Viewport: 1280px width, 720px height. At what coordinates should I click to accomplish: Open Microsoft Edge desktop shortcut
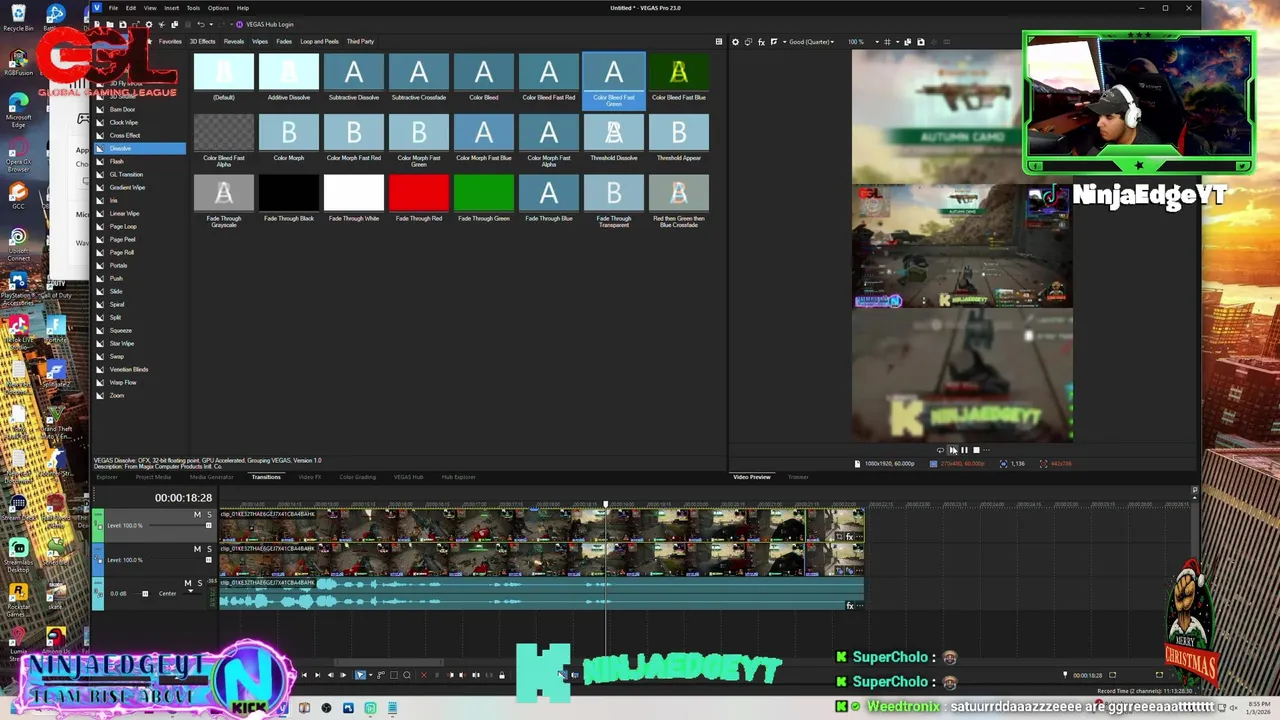19,110
